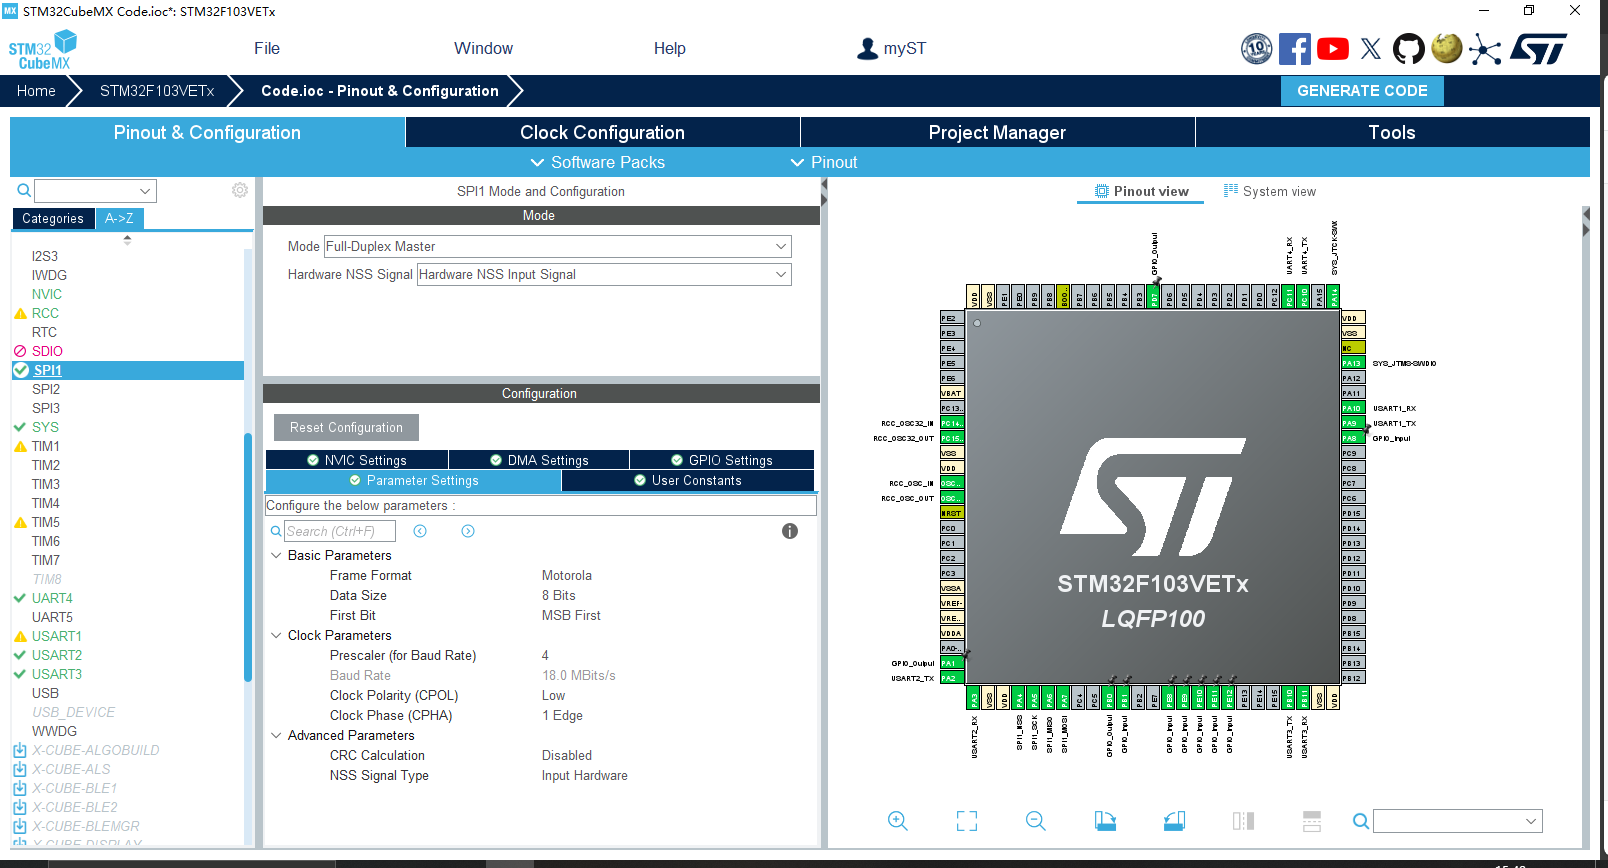Open the ST community network icon

1485,50
